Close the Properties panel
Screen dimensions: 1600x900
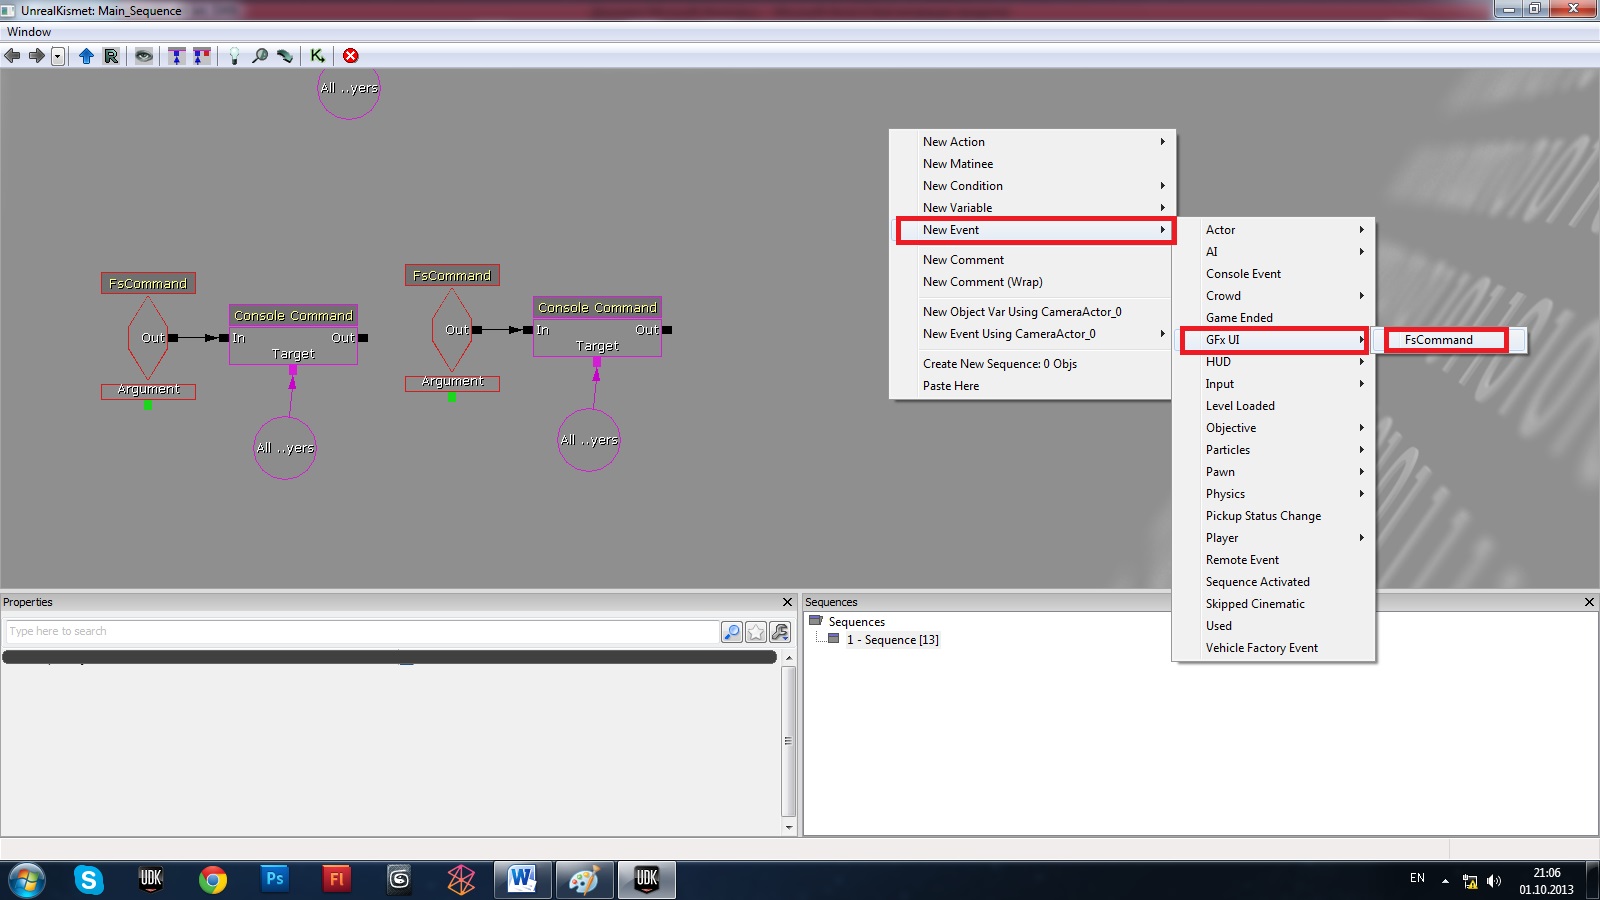pos(787,602)
